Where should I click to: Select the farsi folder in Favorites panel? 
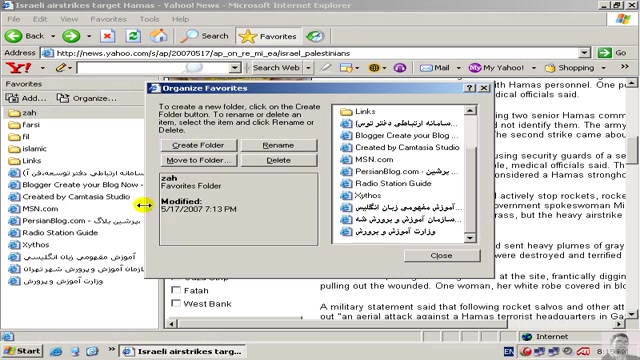24,124
